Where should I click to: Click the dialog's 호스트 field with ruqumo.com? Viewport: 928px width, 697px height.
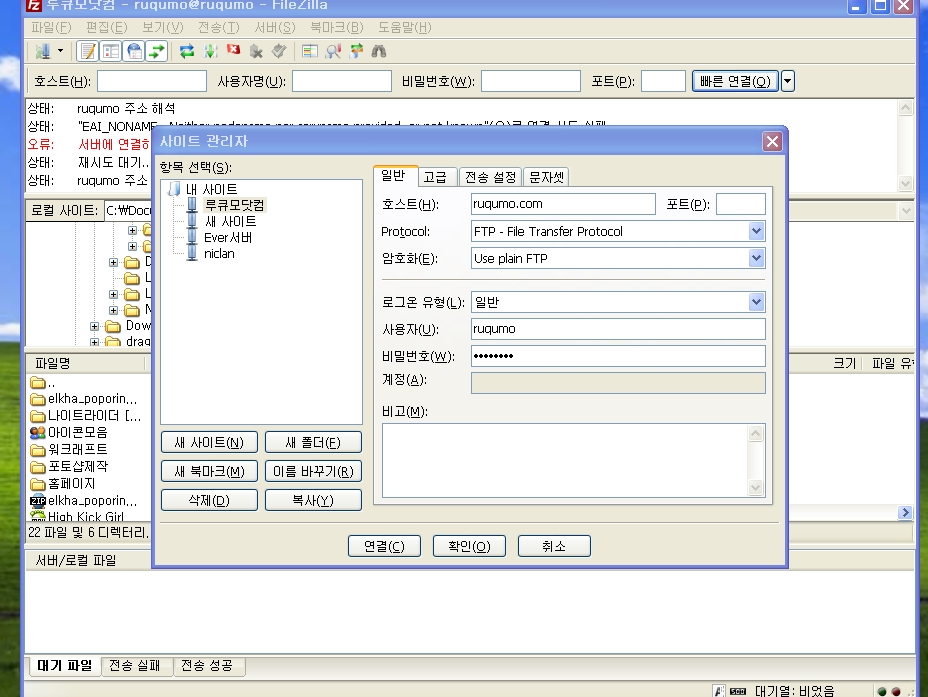pyautogui.click(x=563, y=204)
